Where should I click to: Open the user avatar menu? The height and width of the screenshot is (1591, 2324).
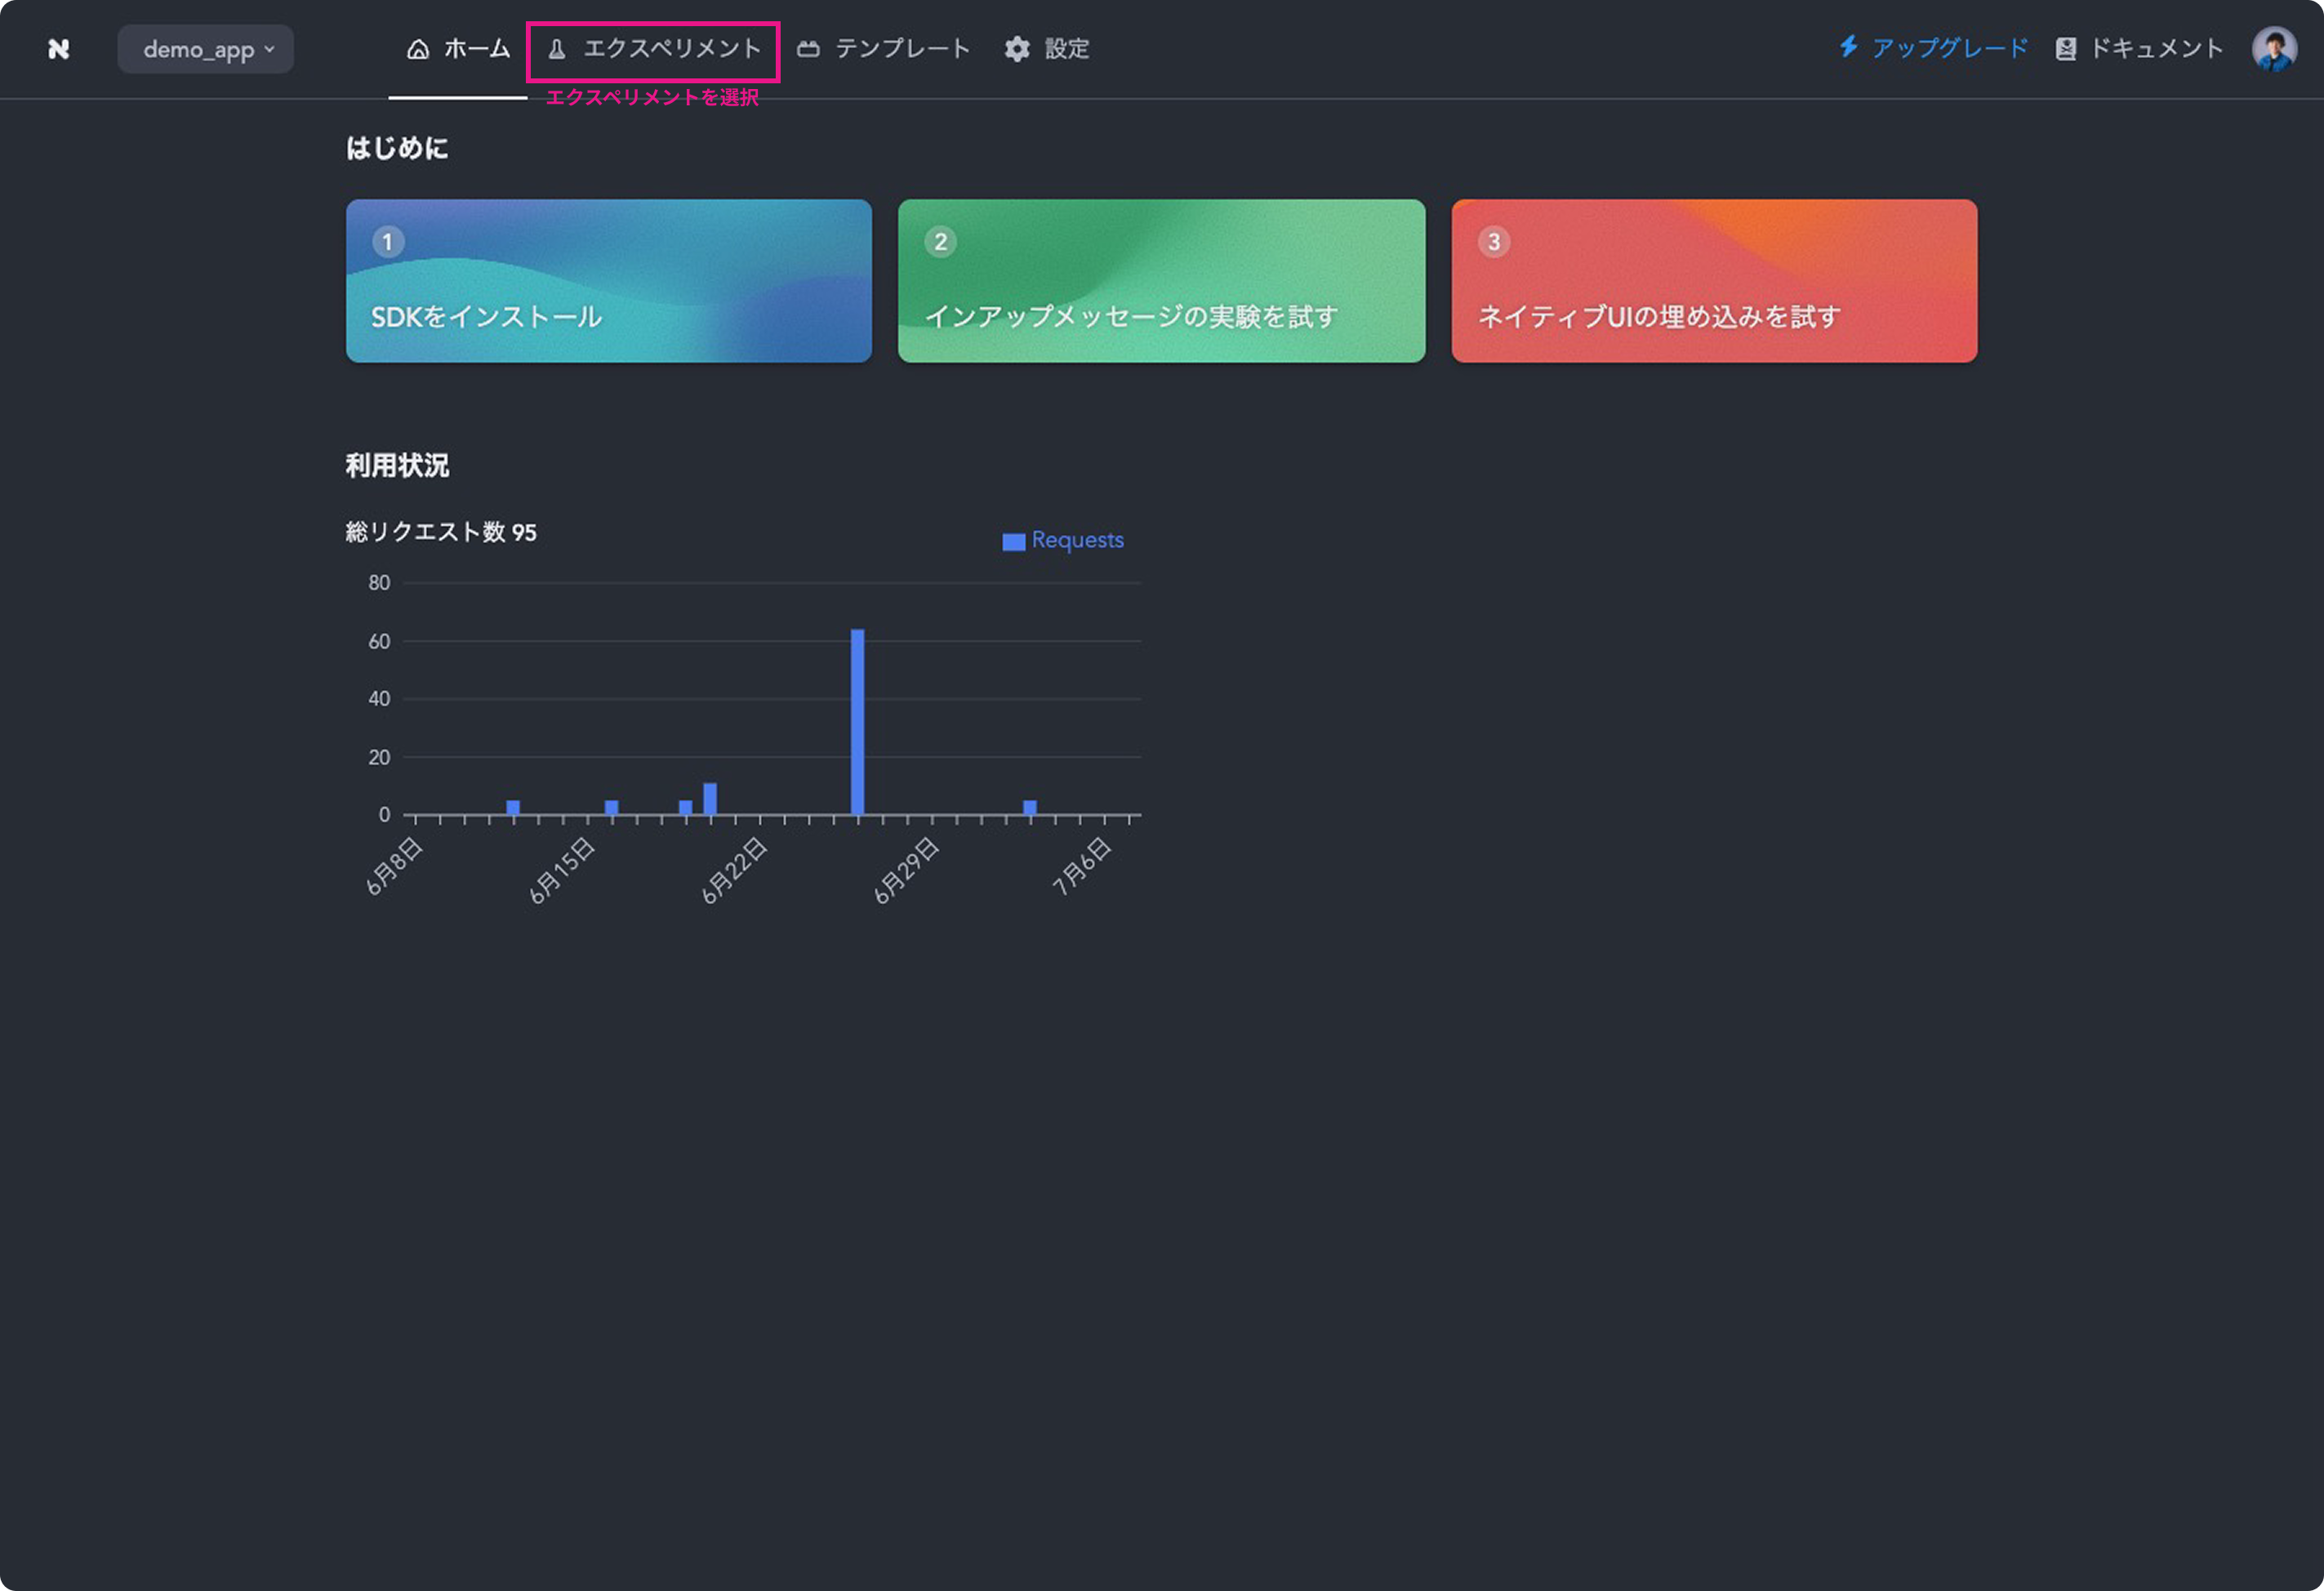2273,49
